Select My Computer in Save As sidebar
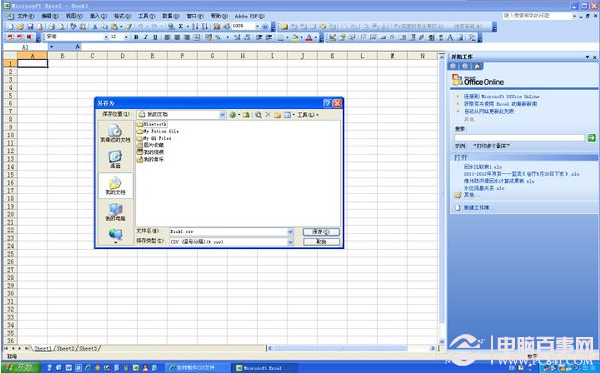Image resolution: width=600 pixels, height=373 pixels. coord(115,212)
